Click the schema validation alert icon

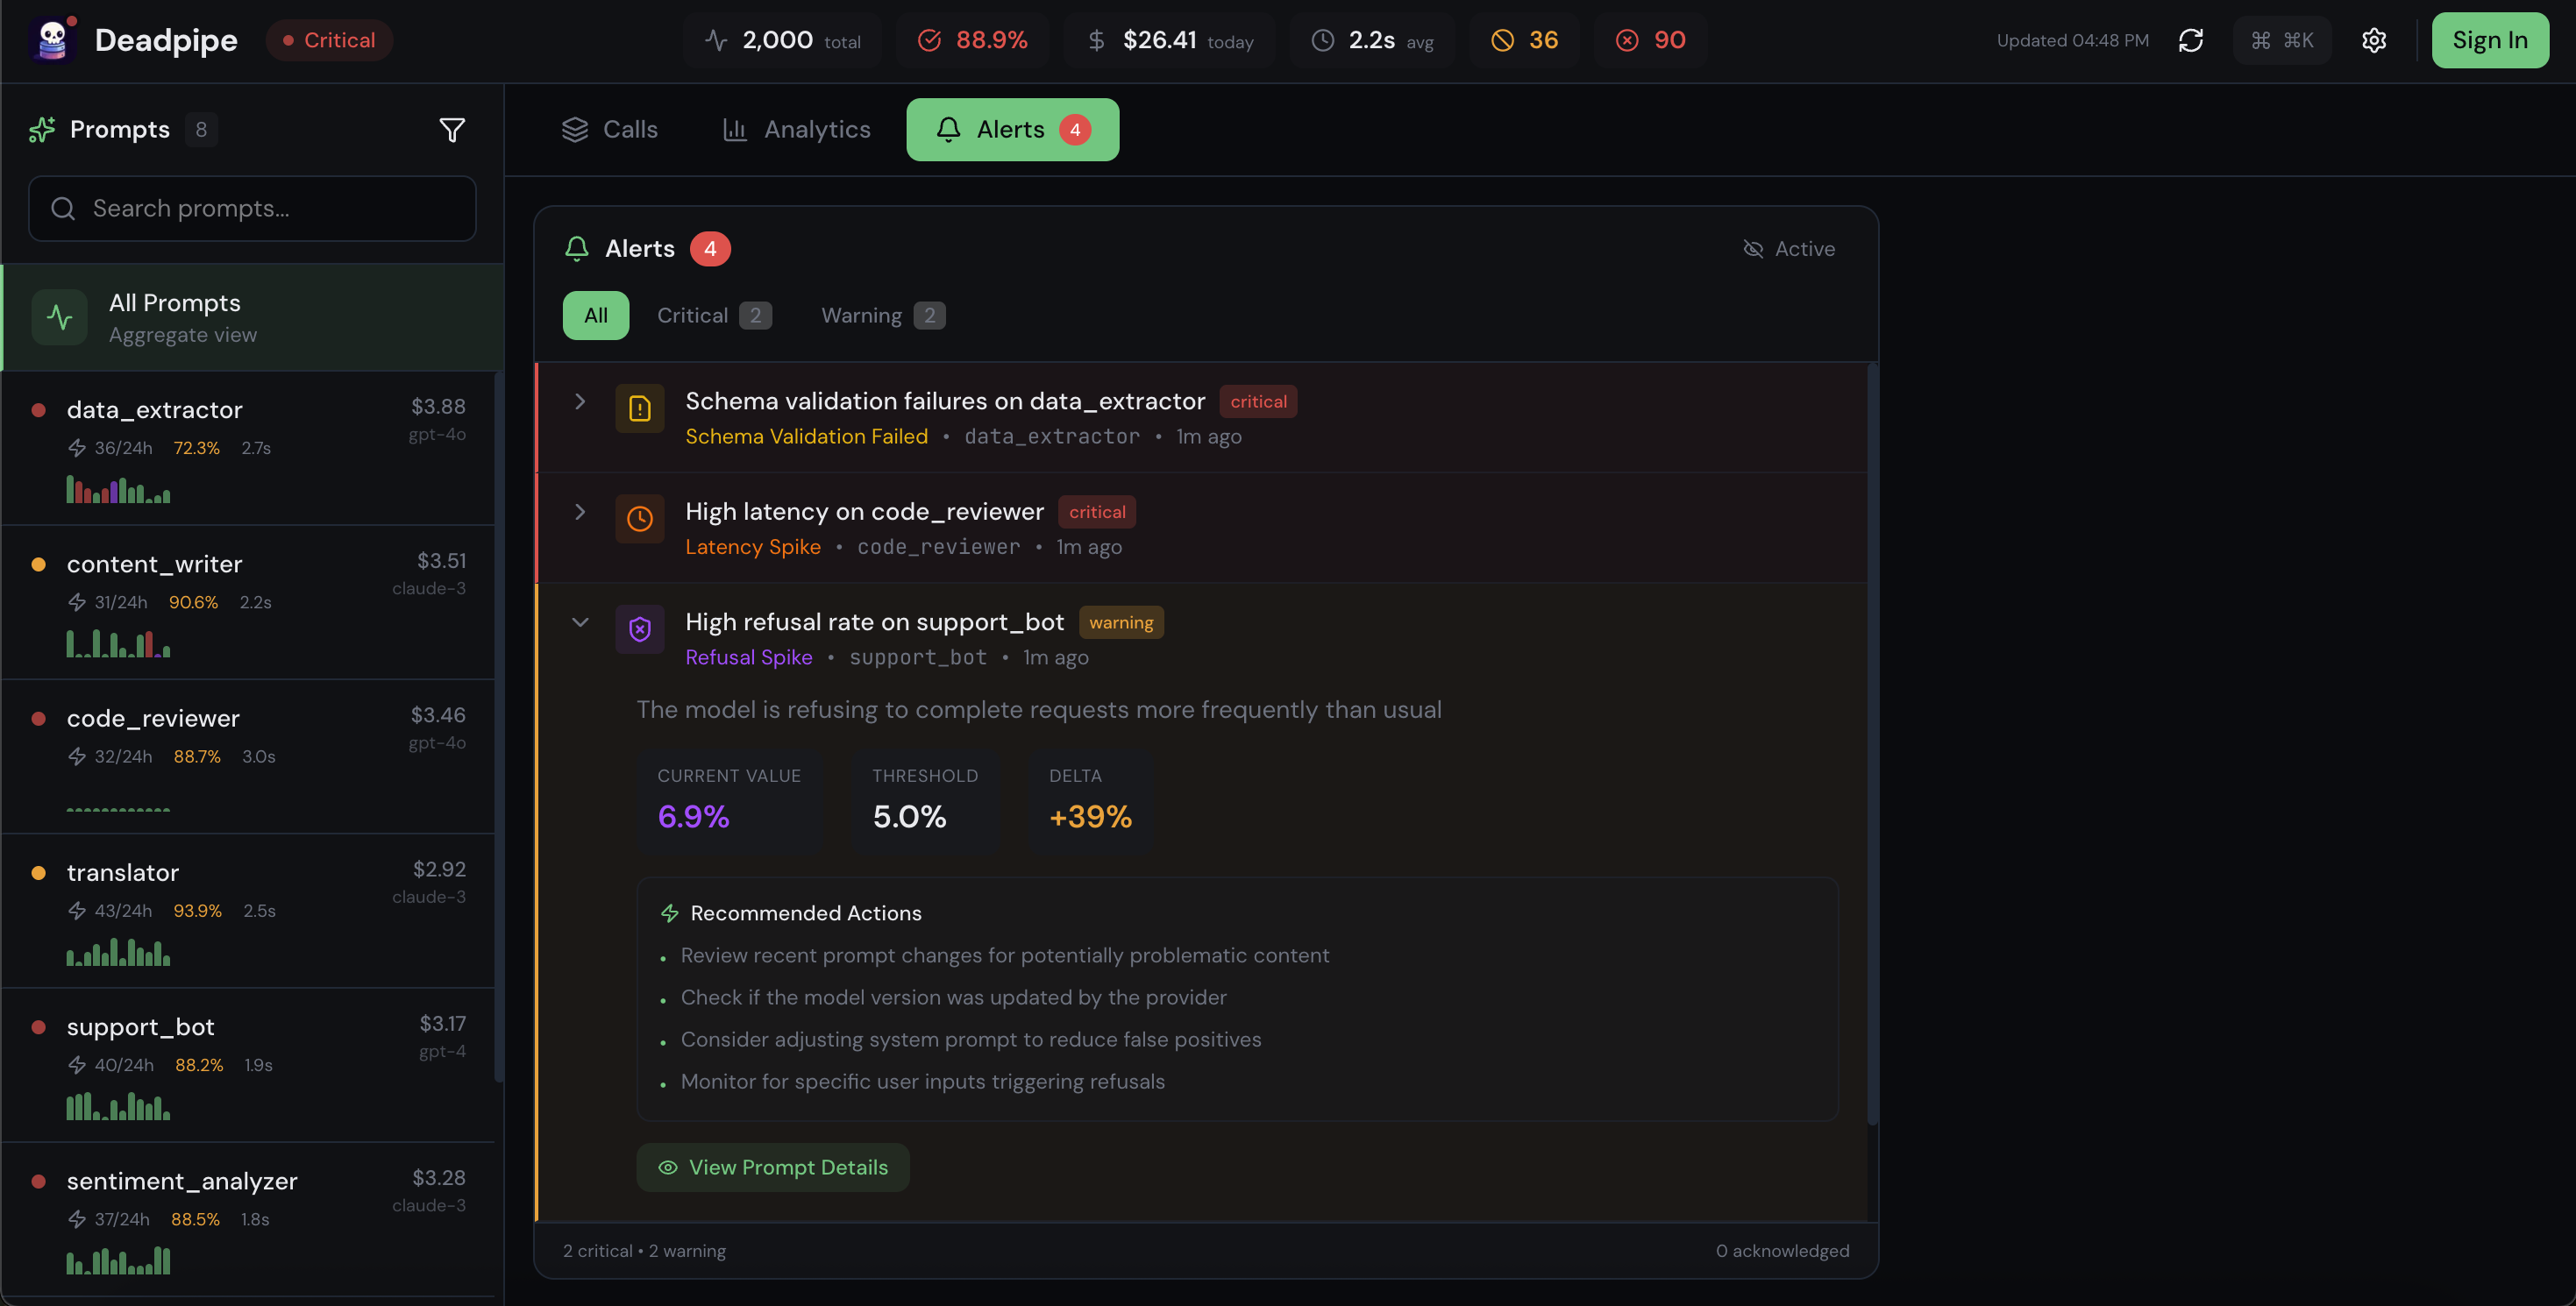(x=640, y=408)
